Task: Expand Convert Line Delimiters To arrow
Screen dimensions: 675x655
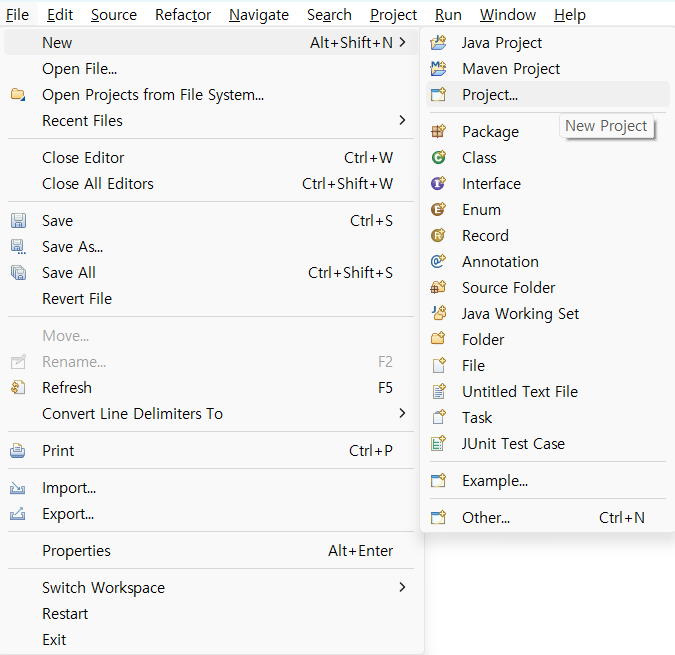Action: [403, 413]
